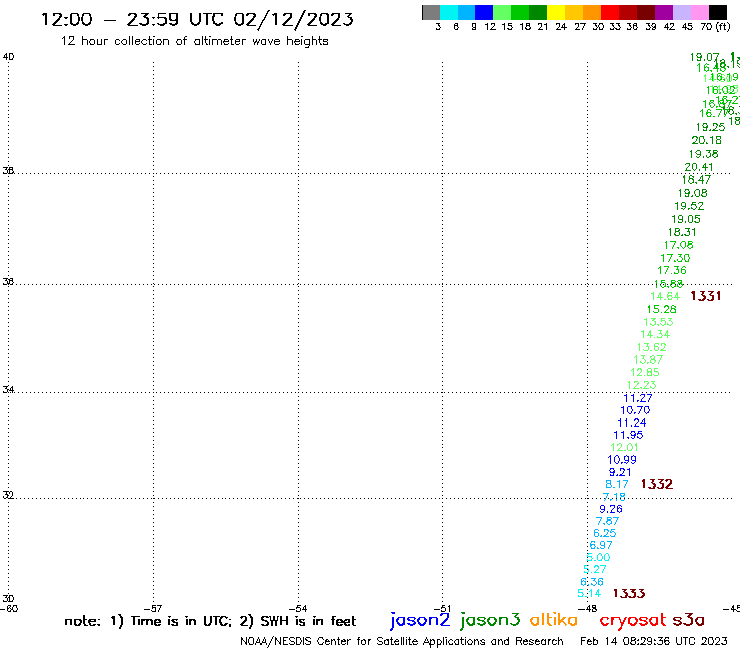
Task: Click the black swatch ending the scale
Action: [x=717, y=13]
